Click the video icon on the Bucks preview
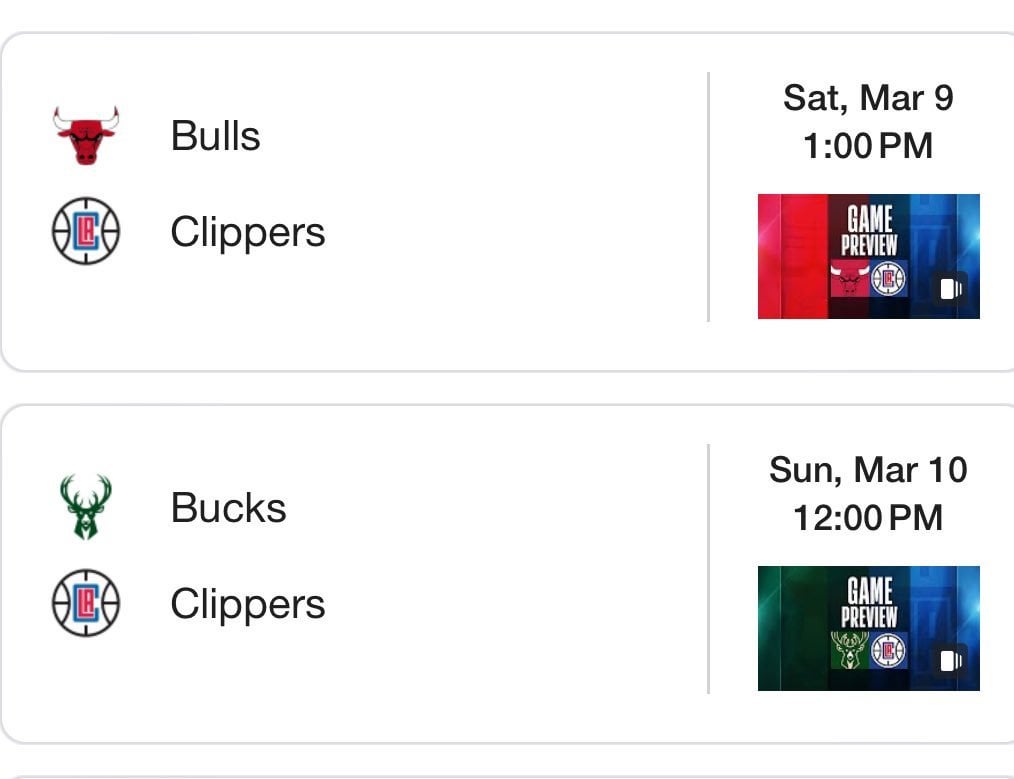The image size is (1014, 779). (x=950, y=661)
